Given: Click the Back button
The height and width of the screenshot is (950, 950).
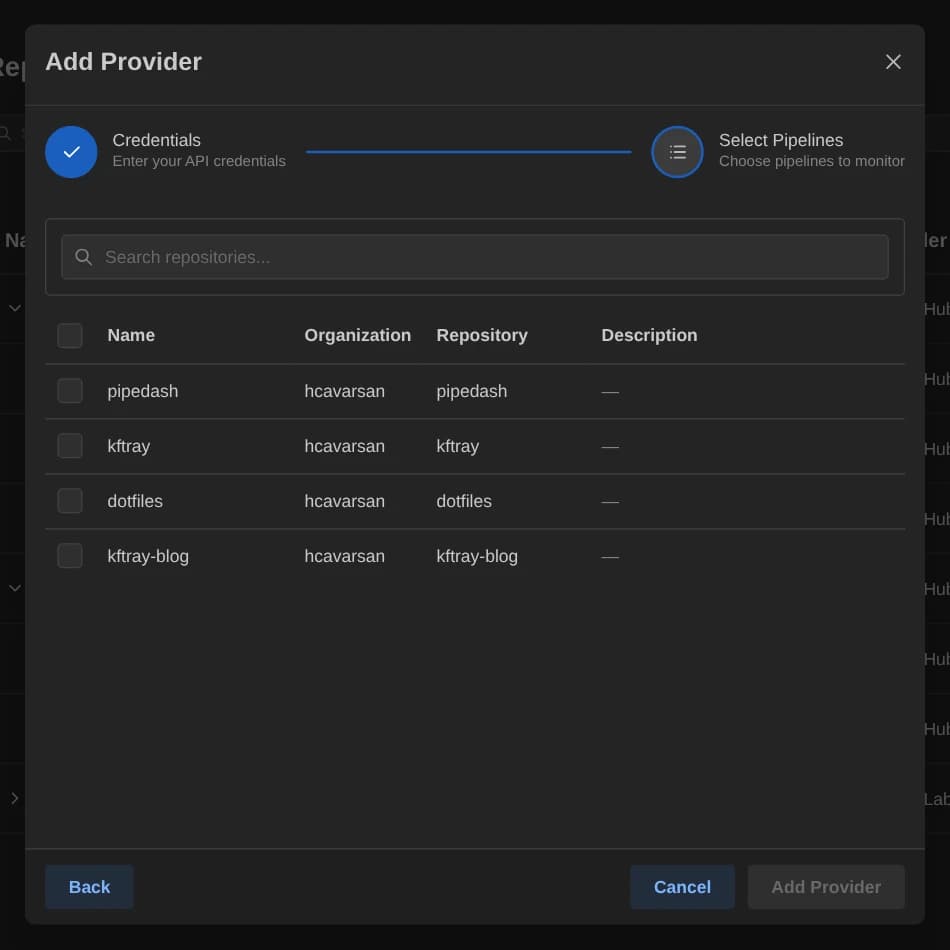Looking at the screenshot, I should click(x=90, y=886).
